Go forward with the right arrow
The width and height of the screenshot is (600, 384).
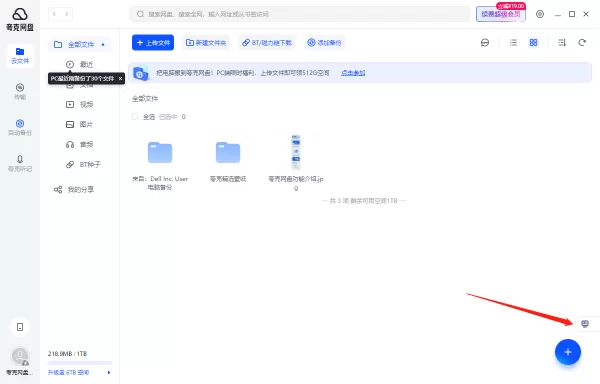pos(67,14)
